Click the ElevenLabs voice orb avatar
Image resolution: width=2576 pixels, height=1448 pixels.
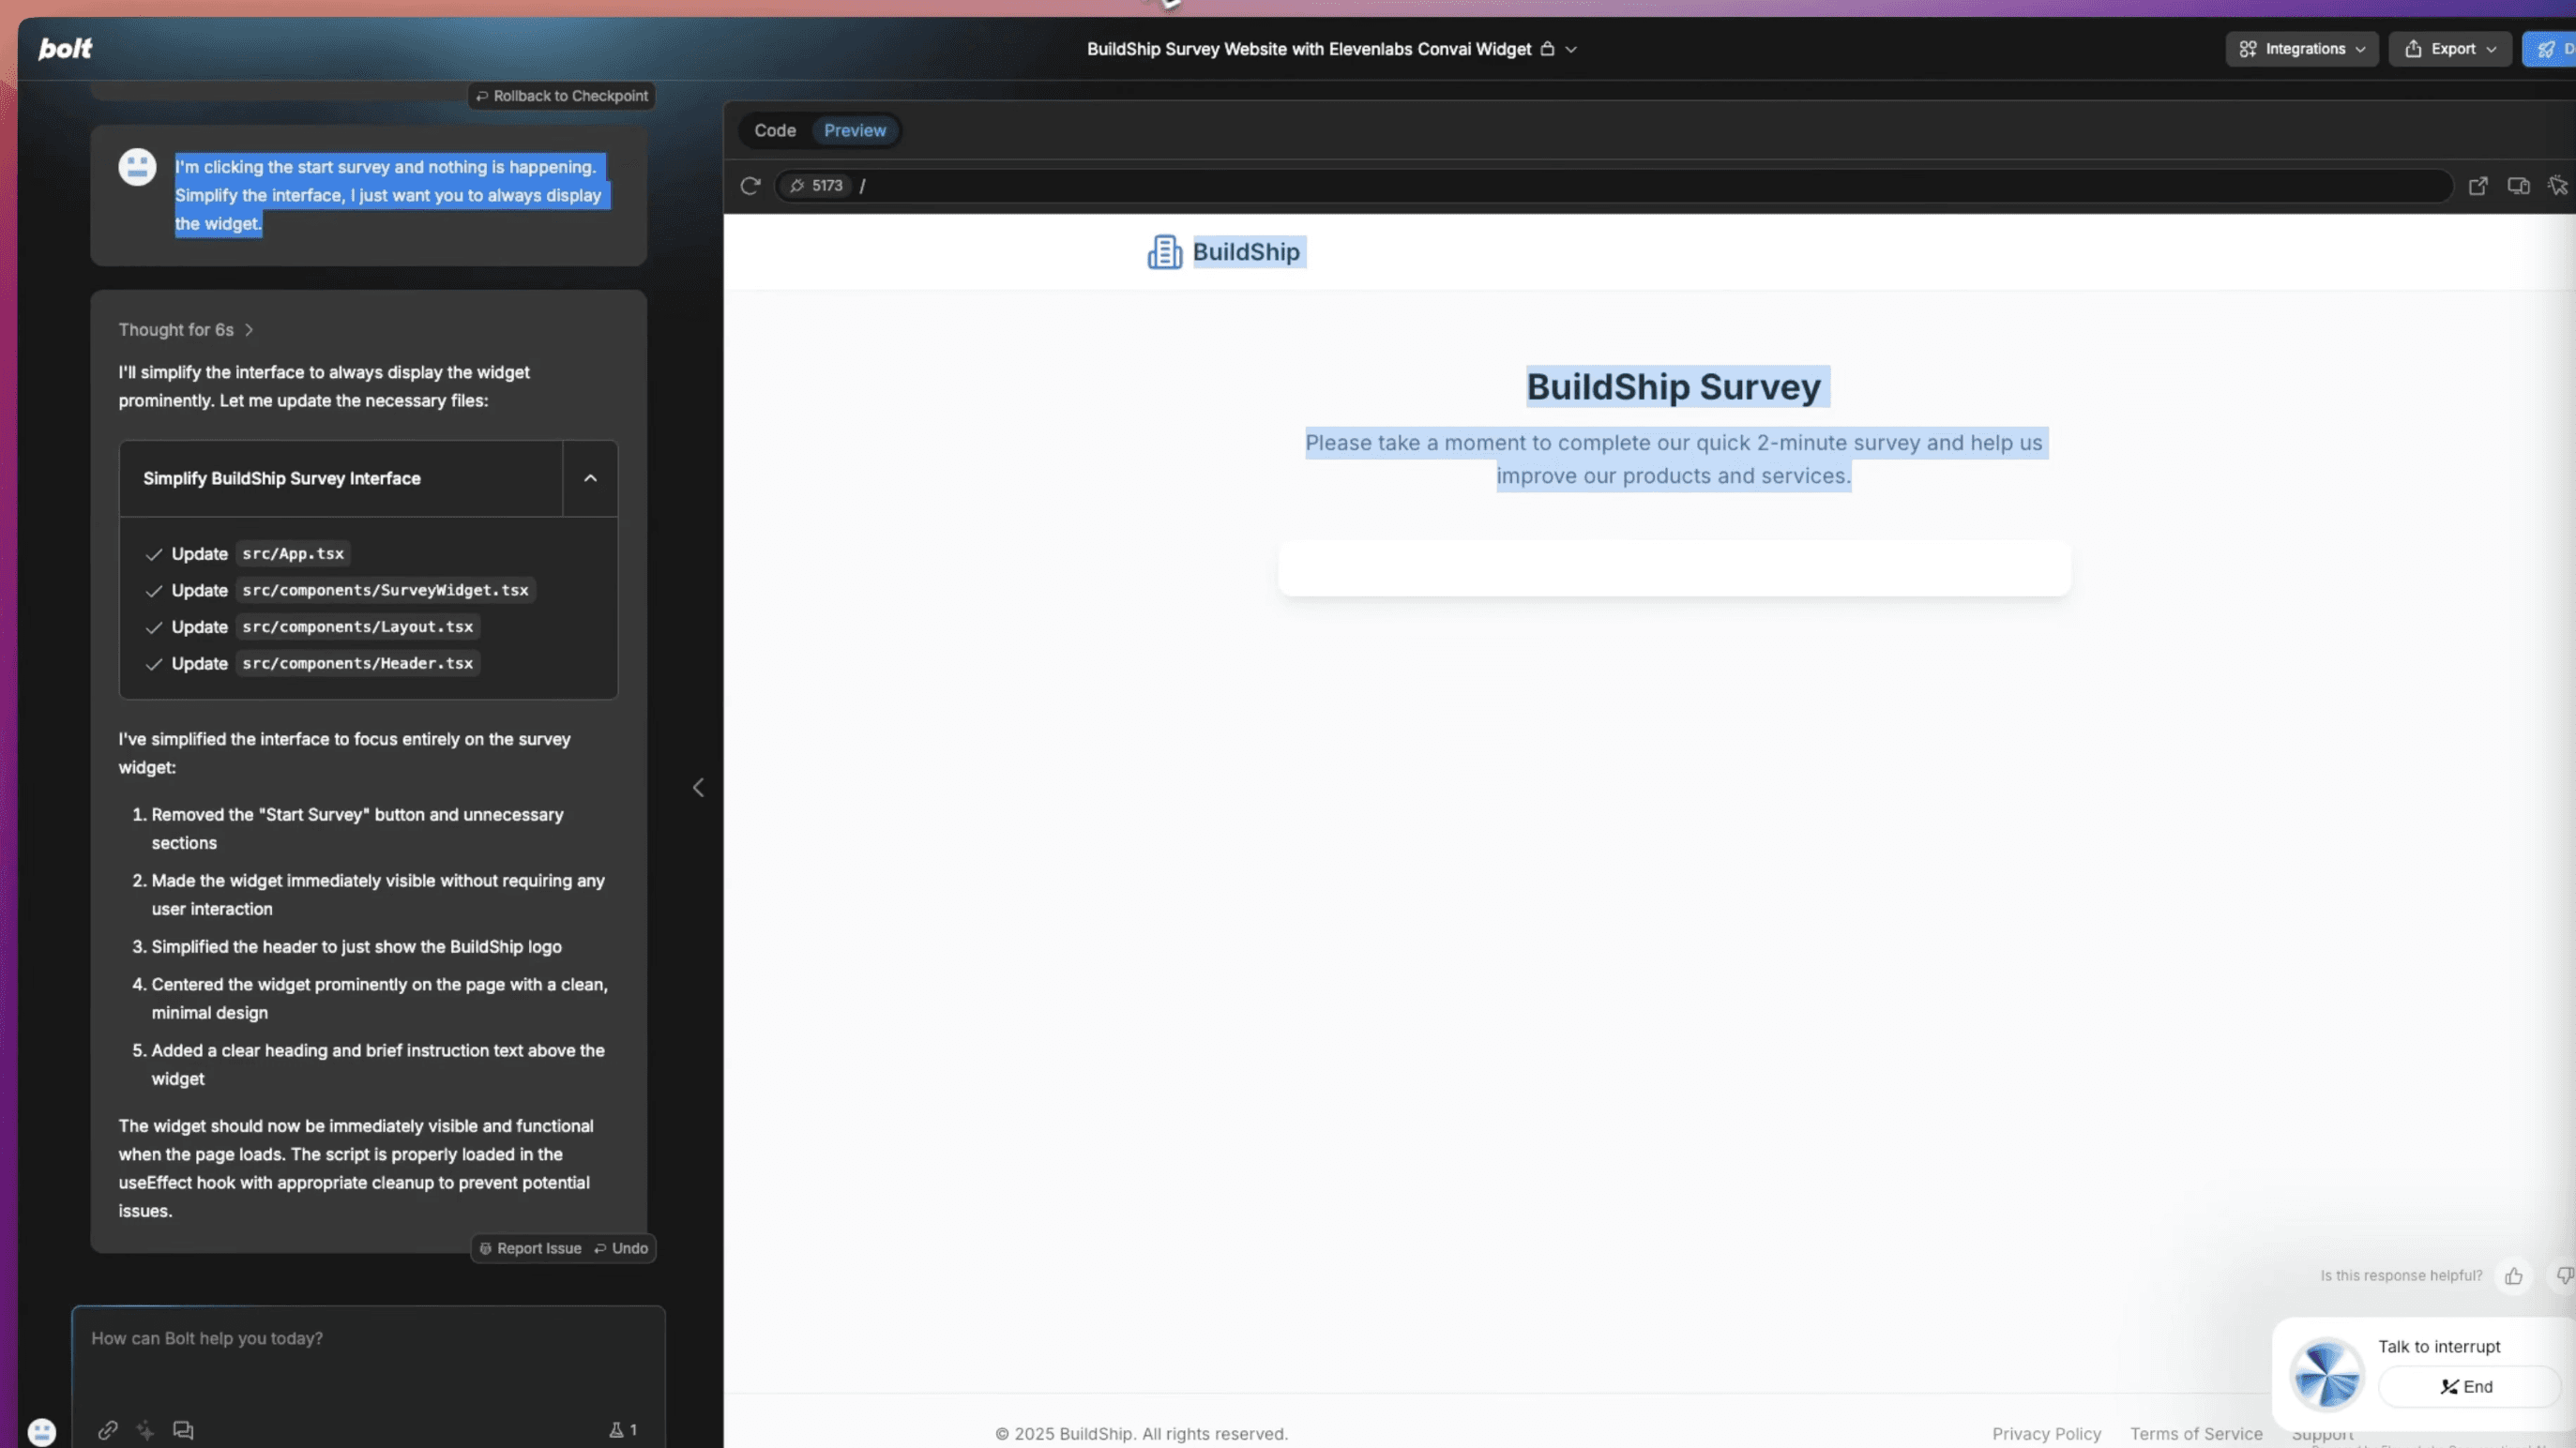pyautogui.click(x=2327, y=1374)
